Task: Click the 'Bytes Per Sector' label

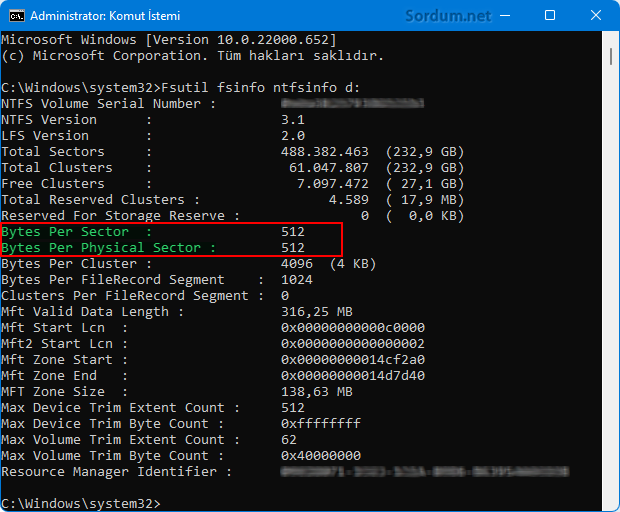Action: (x=65, y=232)
